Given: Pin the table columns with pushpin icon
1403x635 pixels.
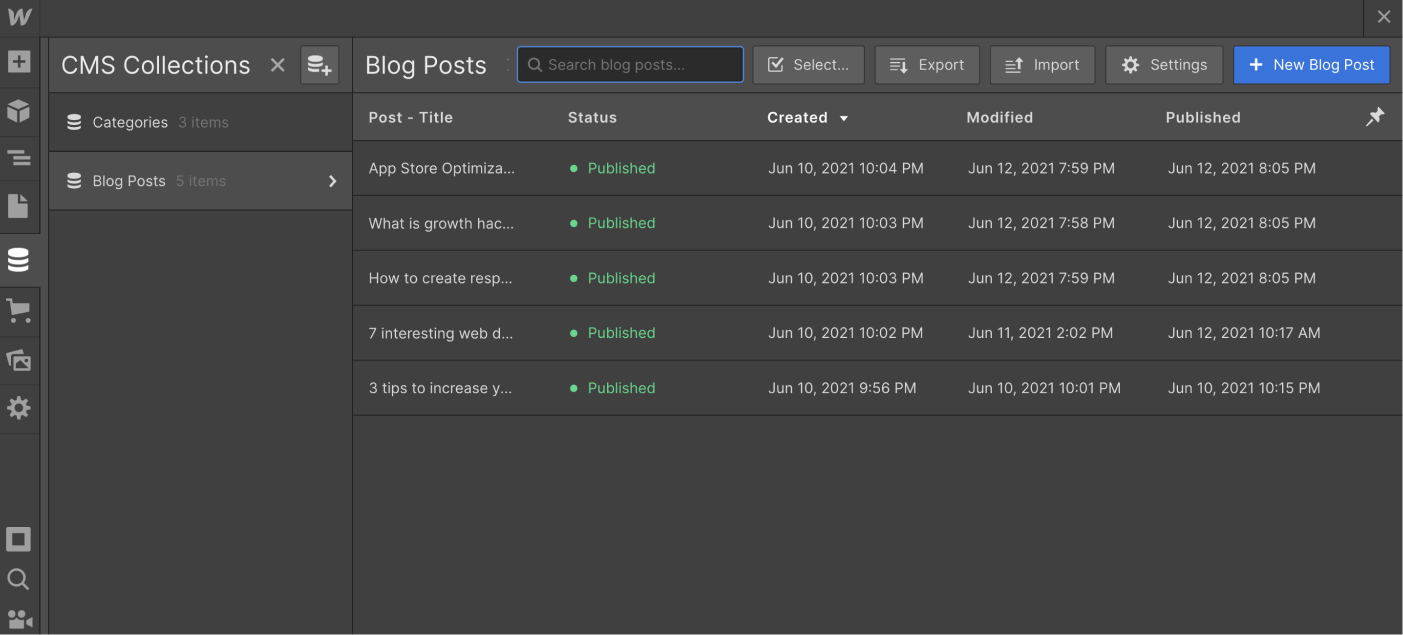Looking at the screenshot, I should click(1375, 117).
